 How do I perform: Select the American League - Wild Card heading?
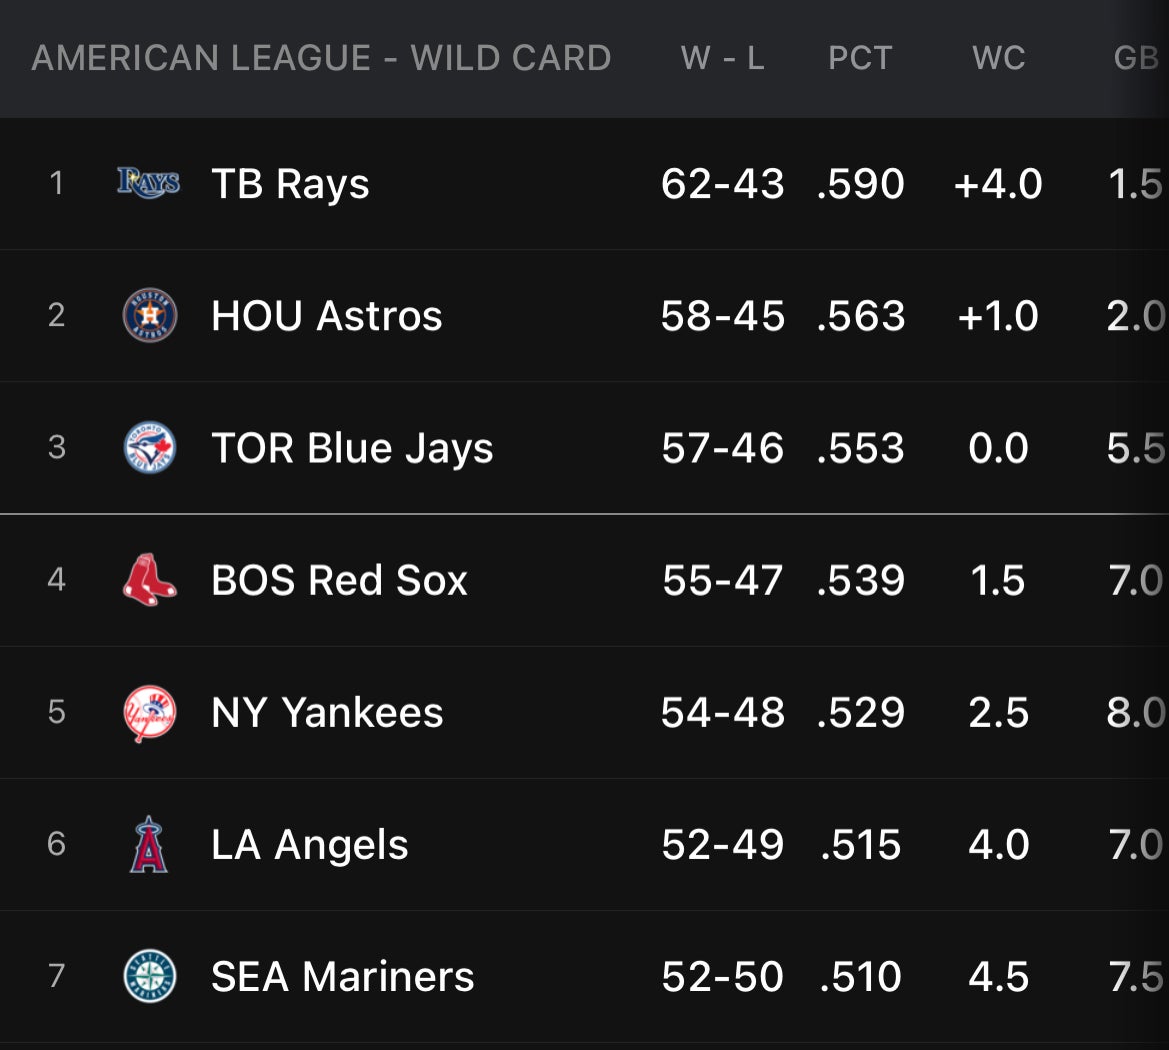pos(321,58)
